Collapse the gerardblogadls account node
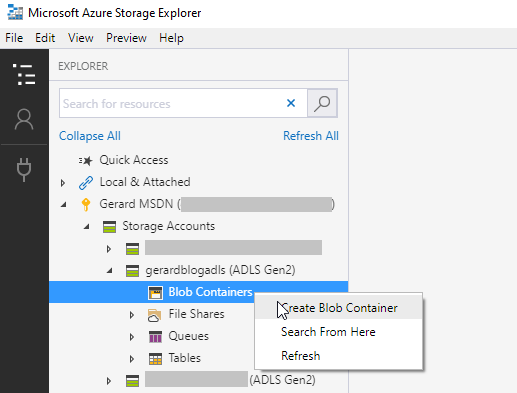 [109, 271]
